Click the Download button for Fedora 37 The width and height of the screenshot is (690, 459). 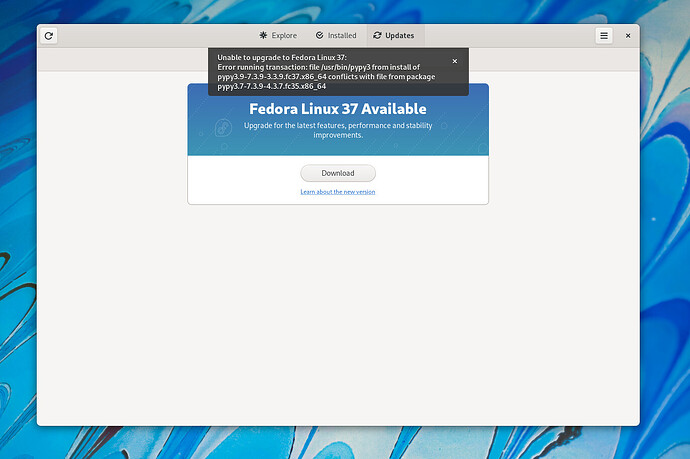tap(338, 173)
